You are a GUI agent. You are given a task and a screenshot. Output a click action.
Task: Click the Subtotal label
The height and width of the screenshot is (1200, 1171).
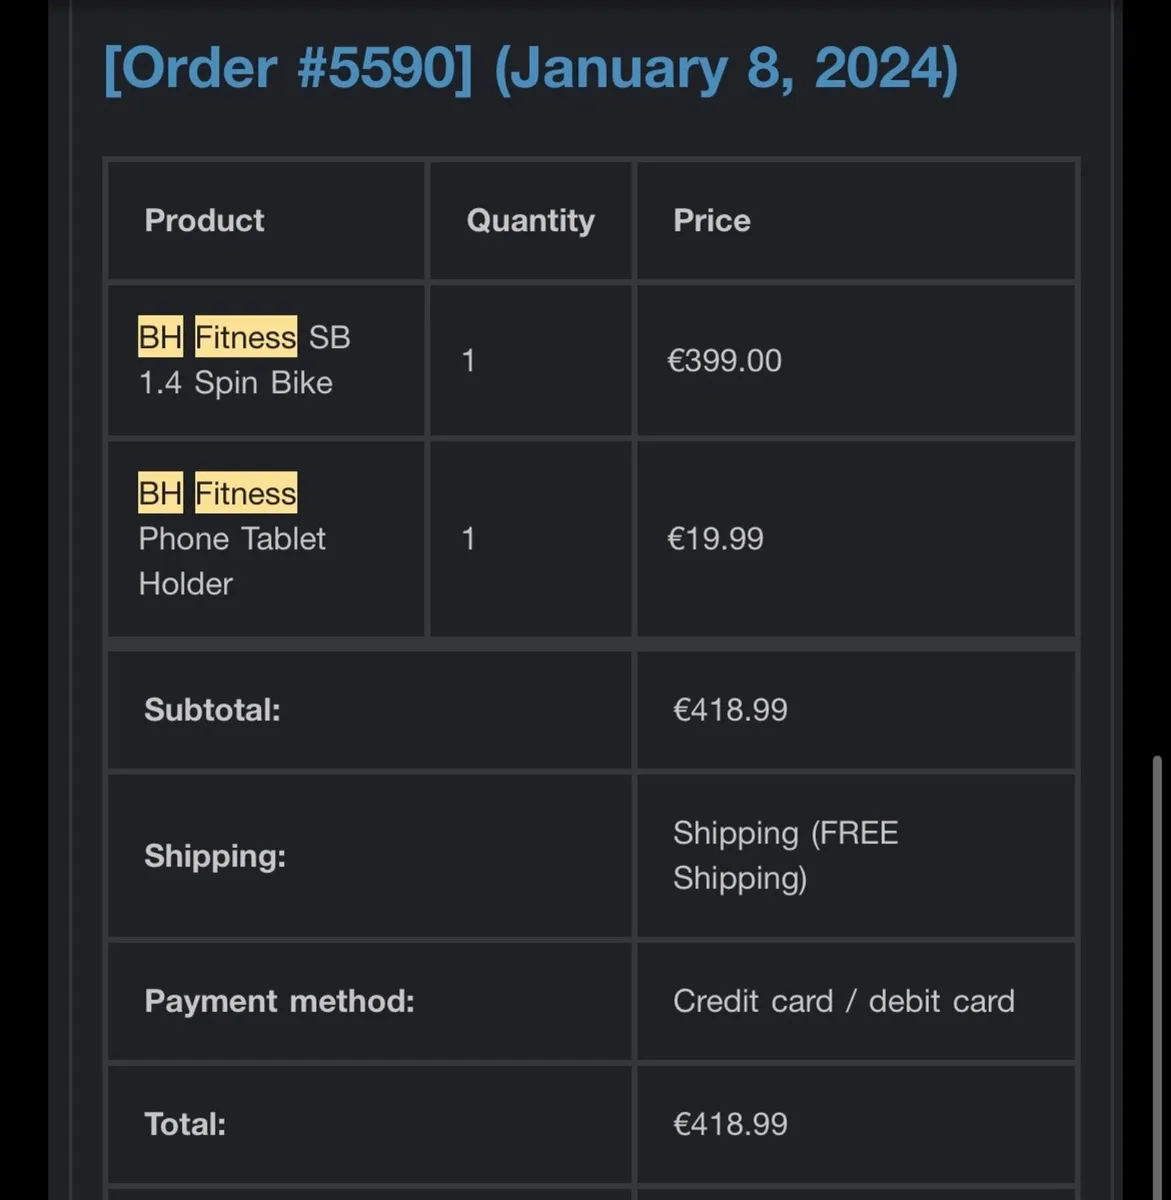pyautogui.click(x=212, y=710)
